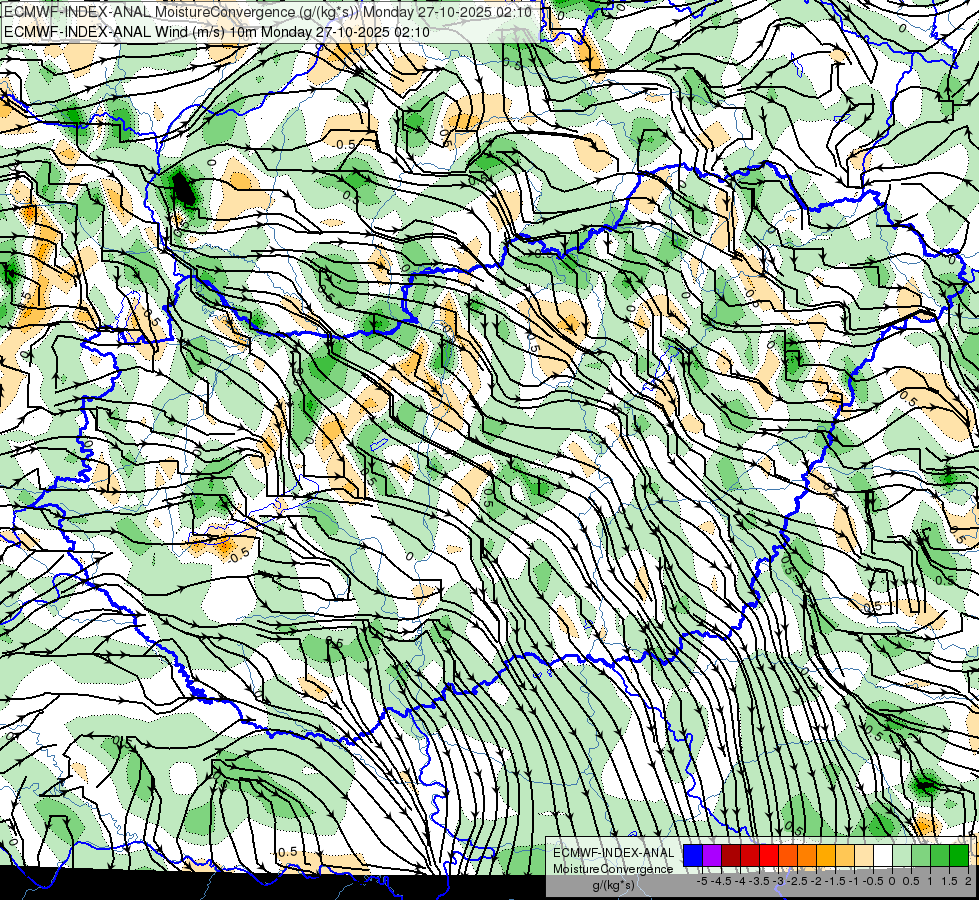Click the '-3' legend scale value
This screenshot has height=900, width=979.
(779, 881)
